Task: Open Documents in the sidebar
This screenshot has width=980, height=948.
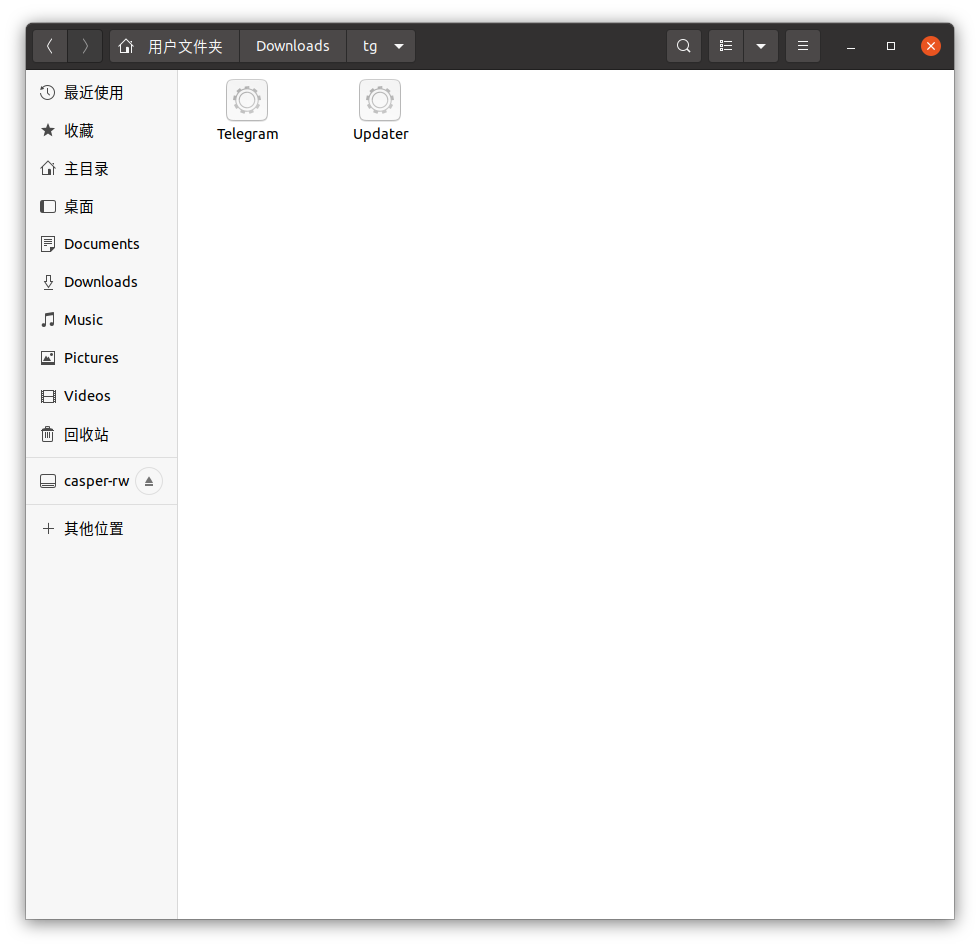Action: [x=102, y=244]
